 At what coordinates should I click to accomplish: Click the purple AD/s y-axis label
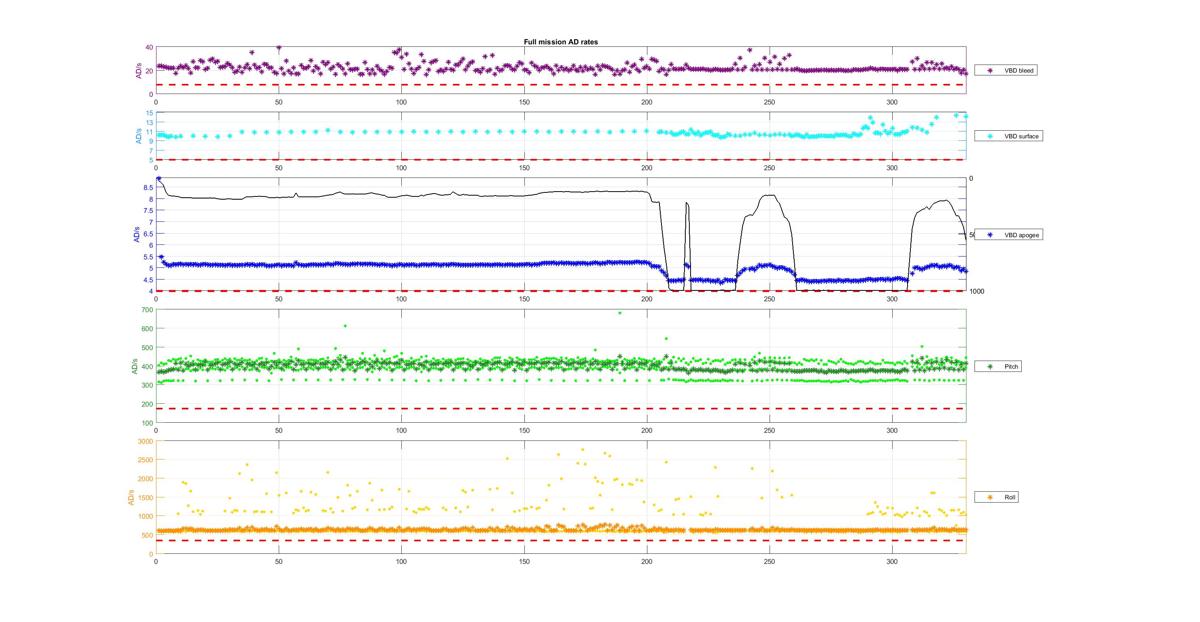(x=138, y=71)
